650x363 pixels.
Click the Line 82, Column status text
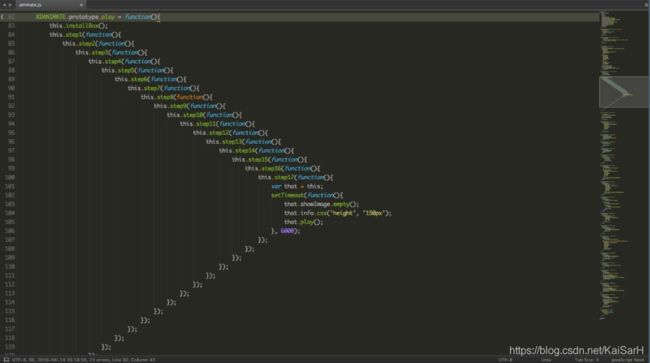(x=133, y=360)
